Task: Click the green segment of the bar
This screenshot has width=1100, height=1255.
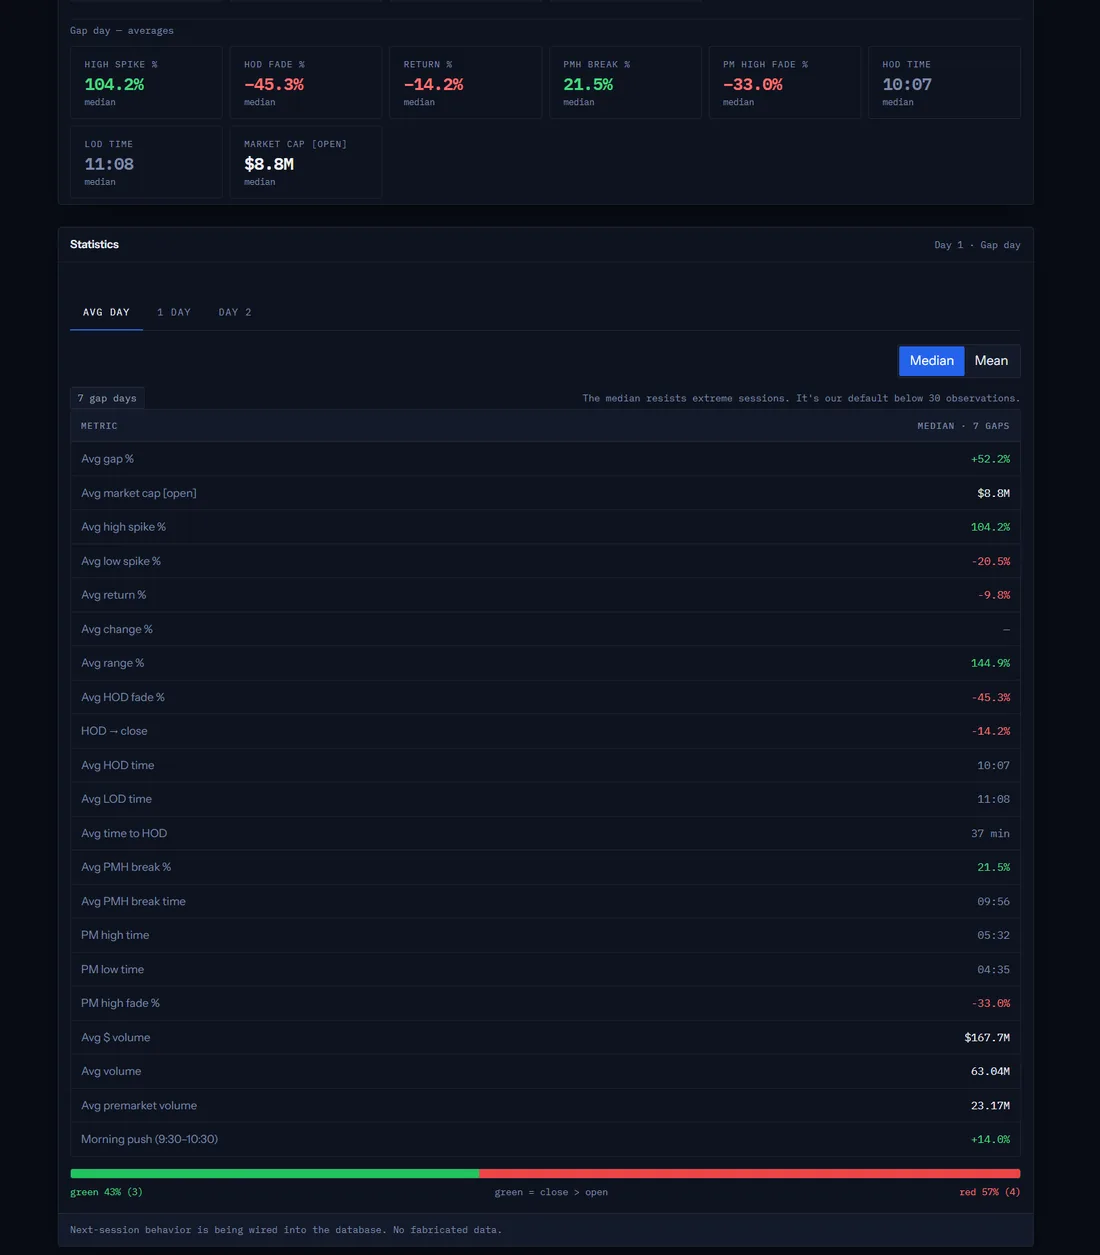Action: pos(275,1174)
